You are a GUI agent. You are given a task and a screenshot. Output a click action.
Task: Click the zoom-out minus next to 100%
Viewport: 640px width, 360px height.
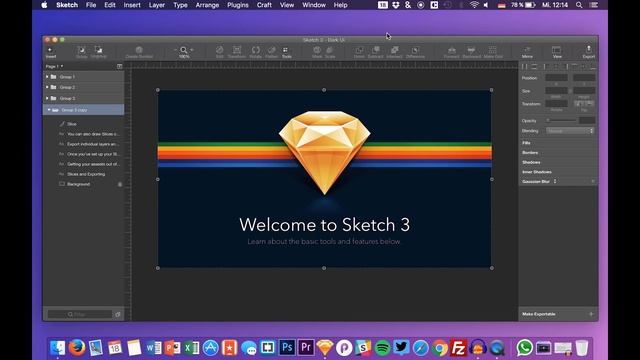tap(176, 50)
